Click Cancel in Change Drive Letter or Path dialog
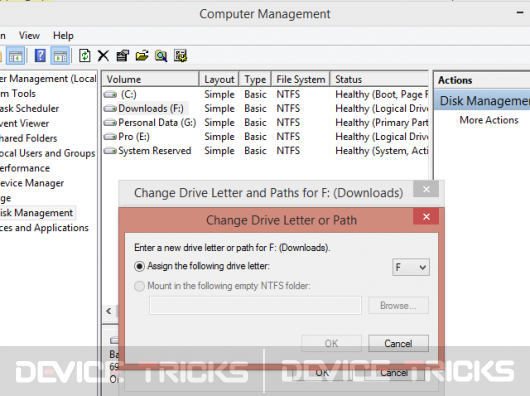This screenshot has height=396, width=530. tap(398, 343)
